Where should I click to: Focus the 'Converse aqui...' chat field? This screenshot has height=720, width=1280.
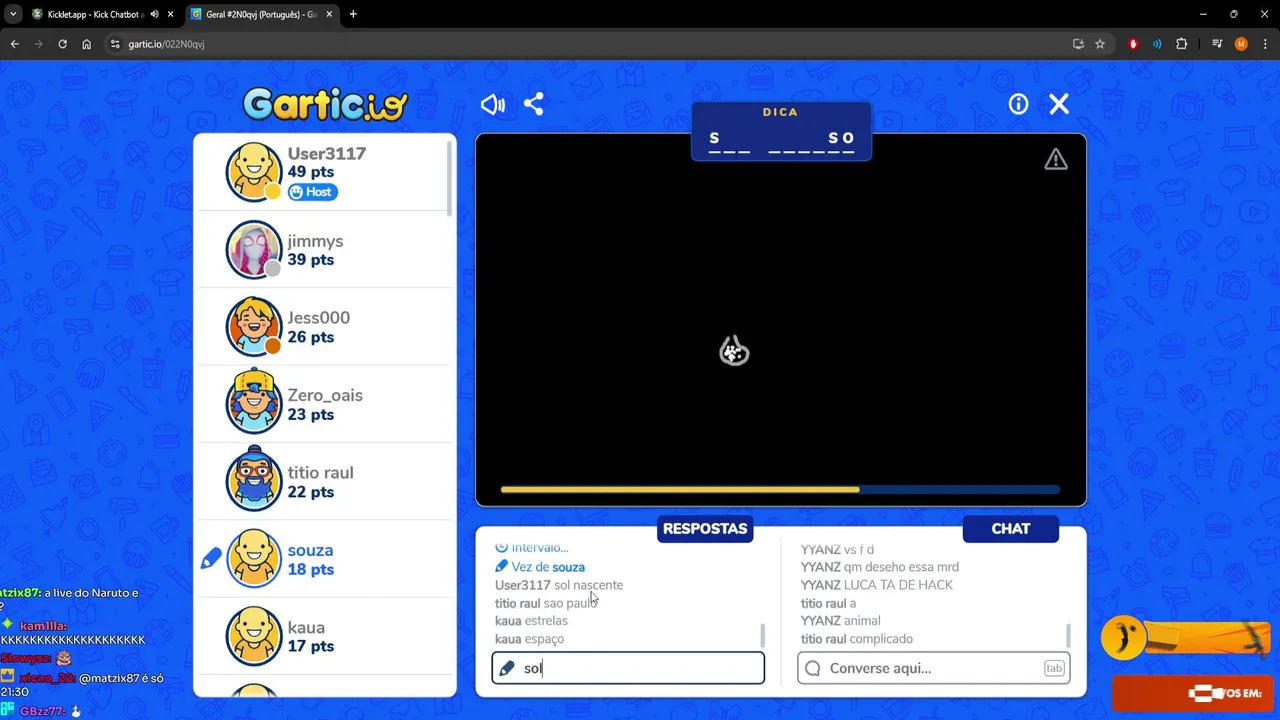pyautogui.click(x=934, y=668)
